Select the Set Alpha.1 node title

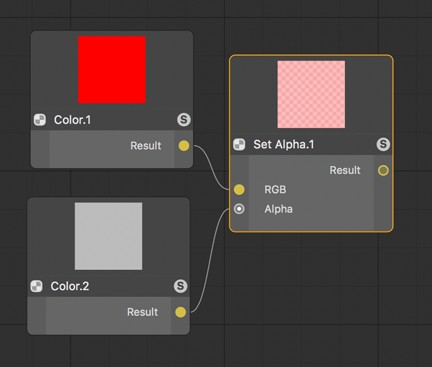point(284,144)
